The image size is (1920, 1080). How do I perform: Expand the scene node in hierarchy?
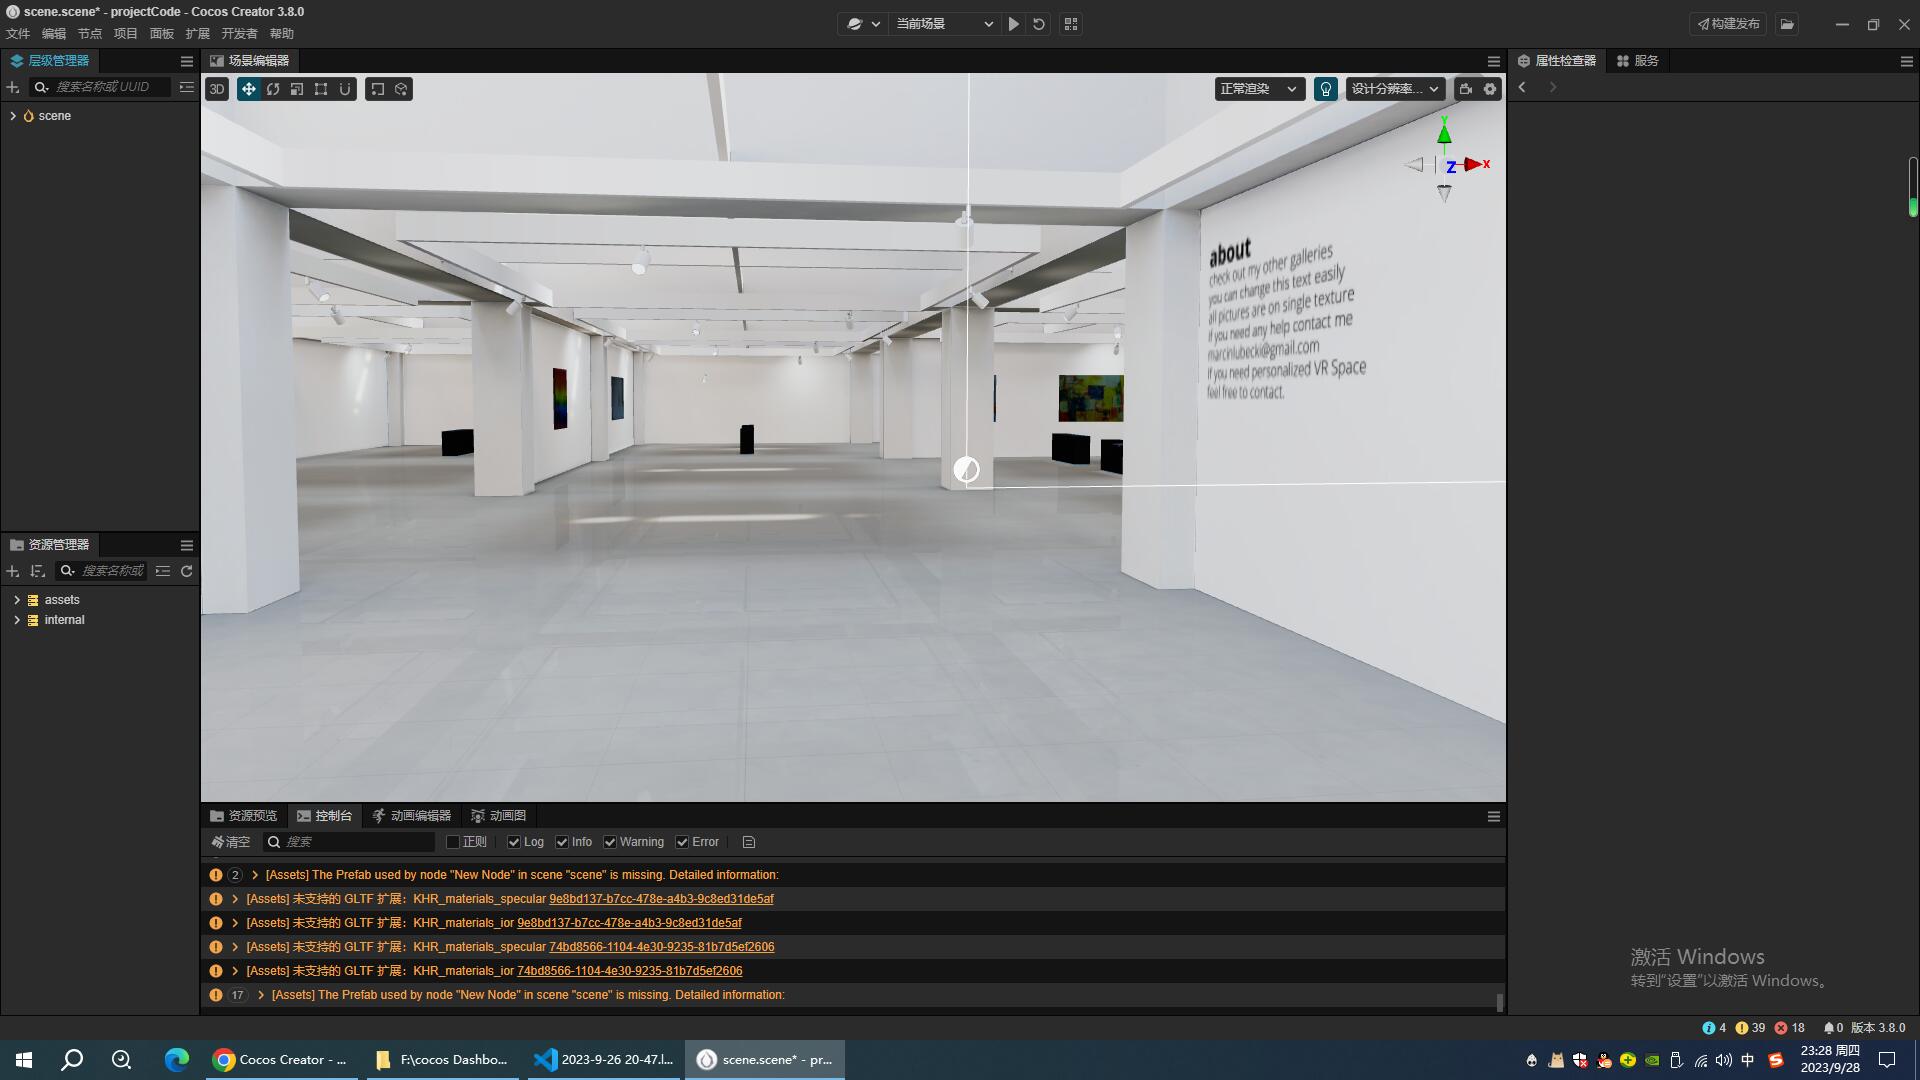coord(13,116)
